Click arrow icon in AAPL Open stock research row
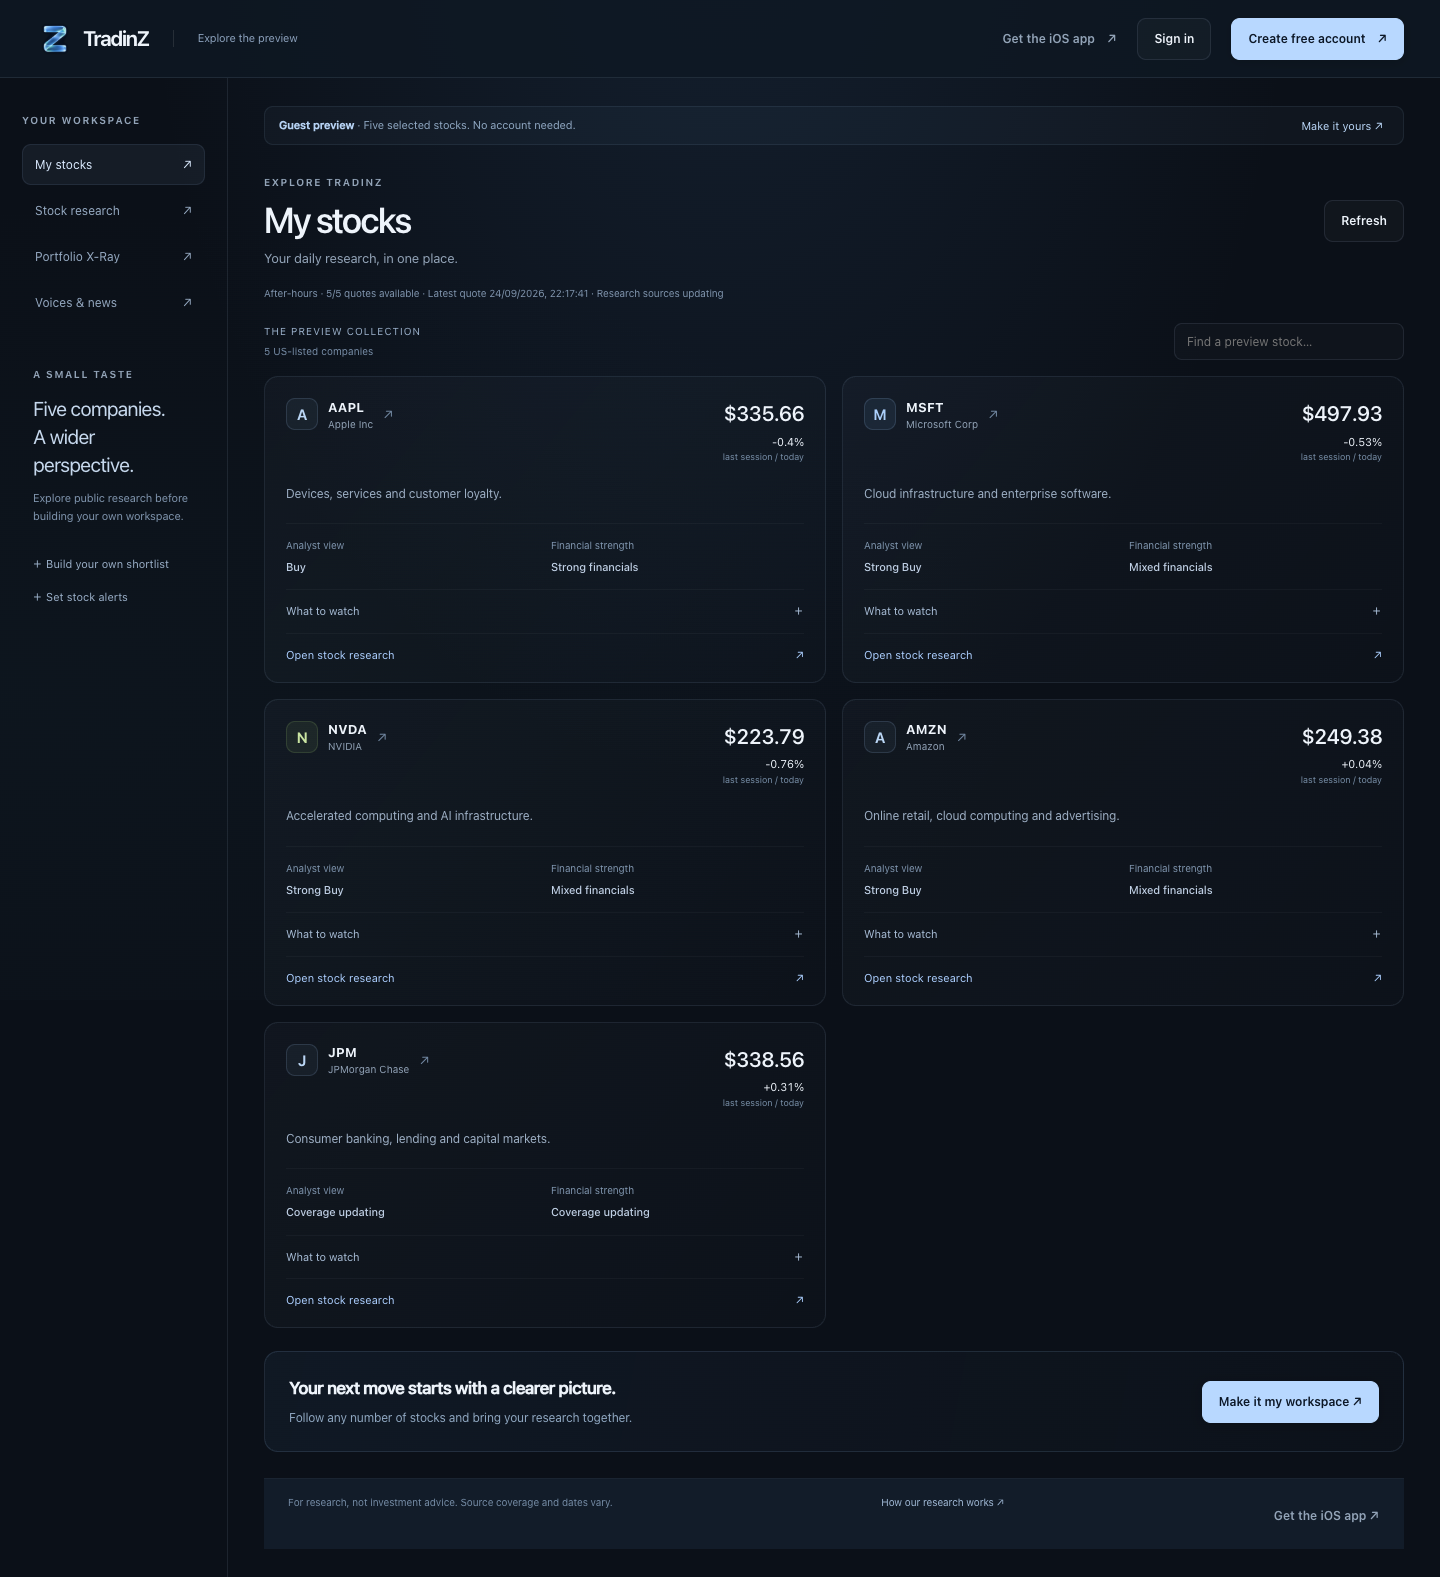1440x1577 pixels. pos(799,655)
